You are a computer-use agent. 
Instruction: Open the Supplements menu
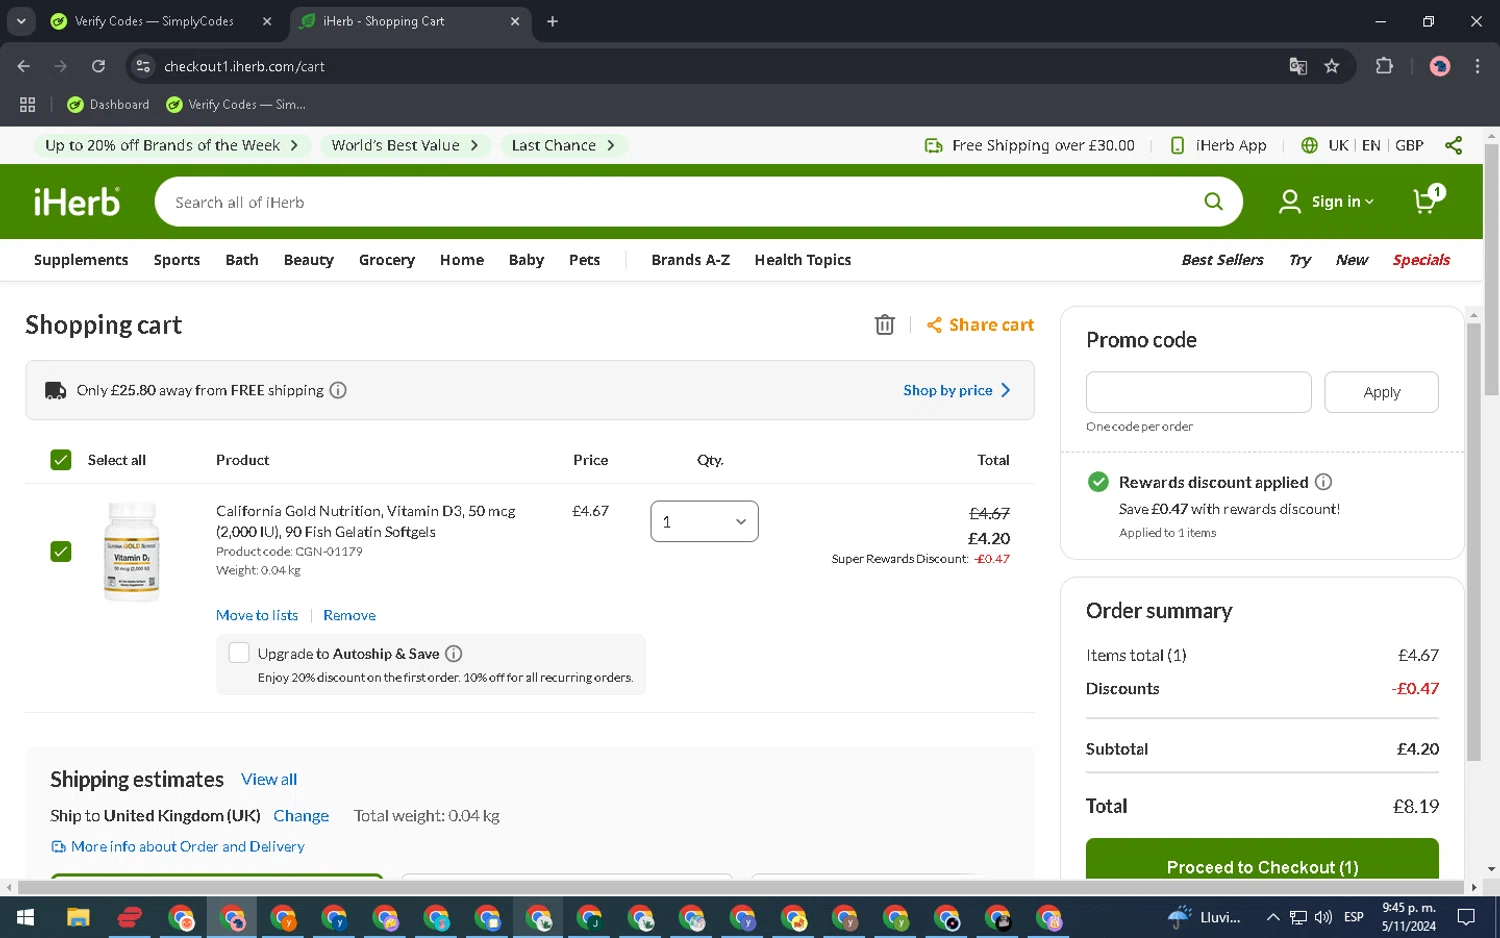tap(81, 260)
